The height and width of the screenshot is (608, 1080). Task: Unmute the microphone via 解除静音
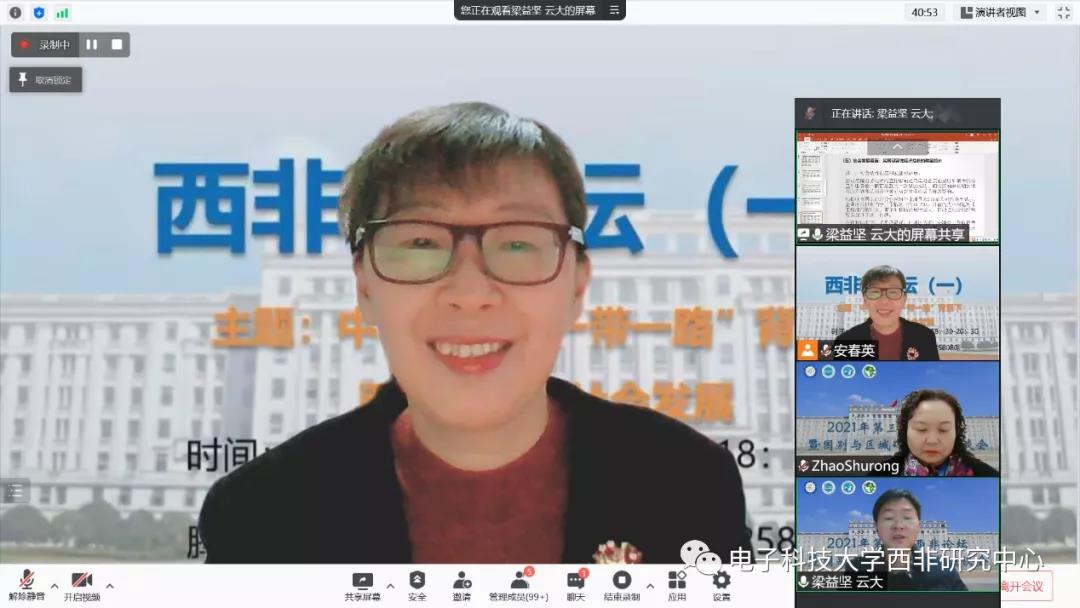pos(27,586)
